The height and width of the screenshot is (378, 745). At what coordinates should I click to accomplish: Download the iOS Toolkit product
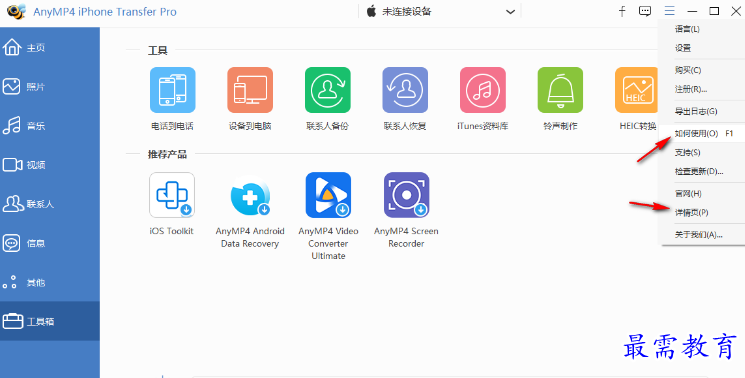[x=172, y=195]
